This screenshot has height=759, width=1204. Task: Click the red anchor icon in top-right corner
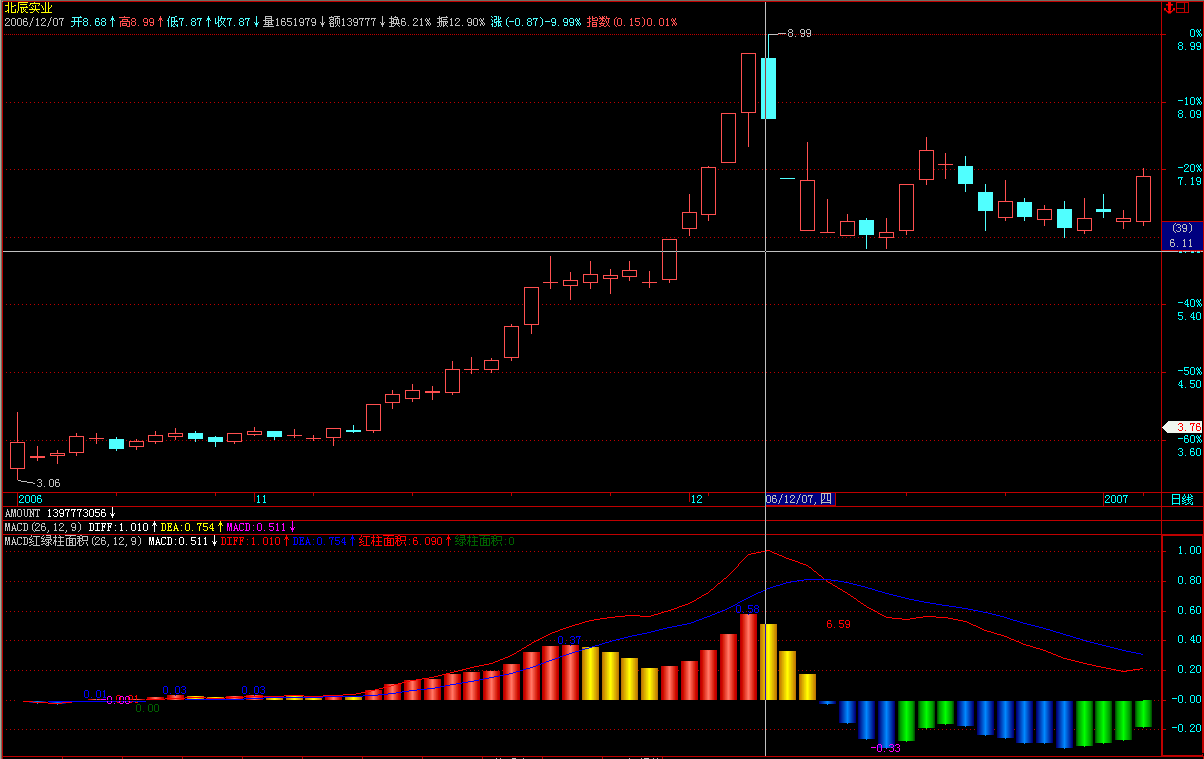coord(1169,8)
